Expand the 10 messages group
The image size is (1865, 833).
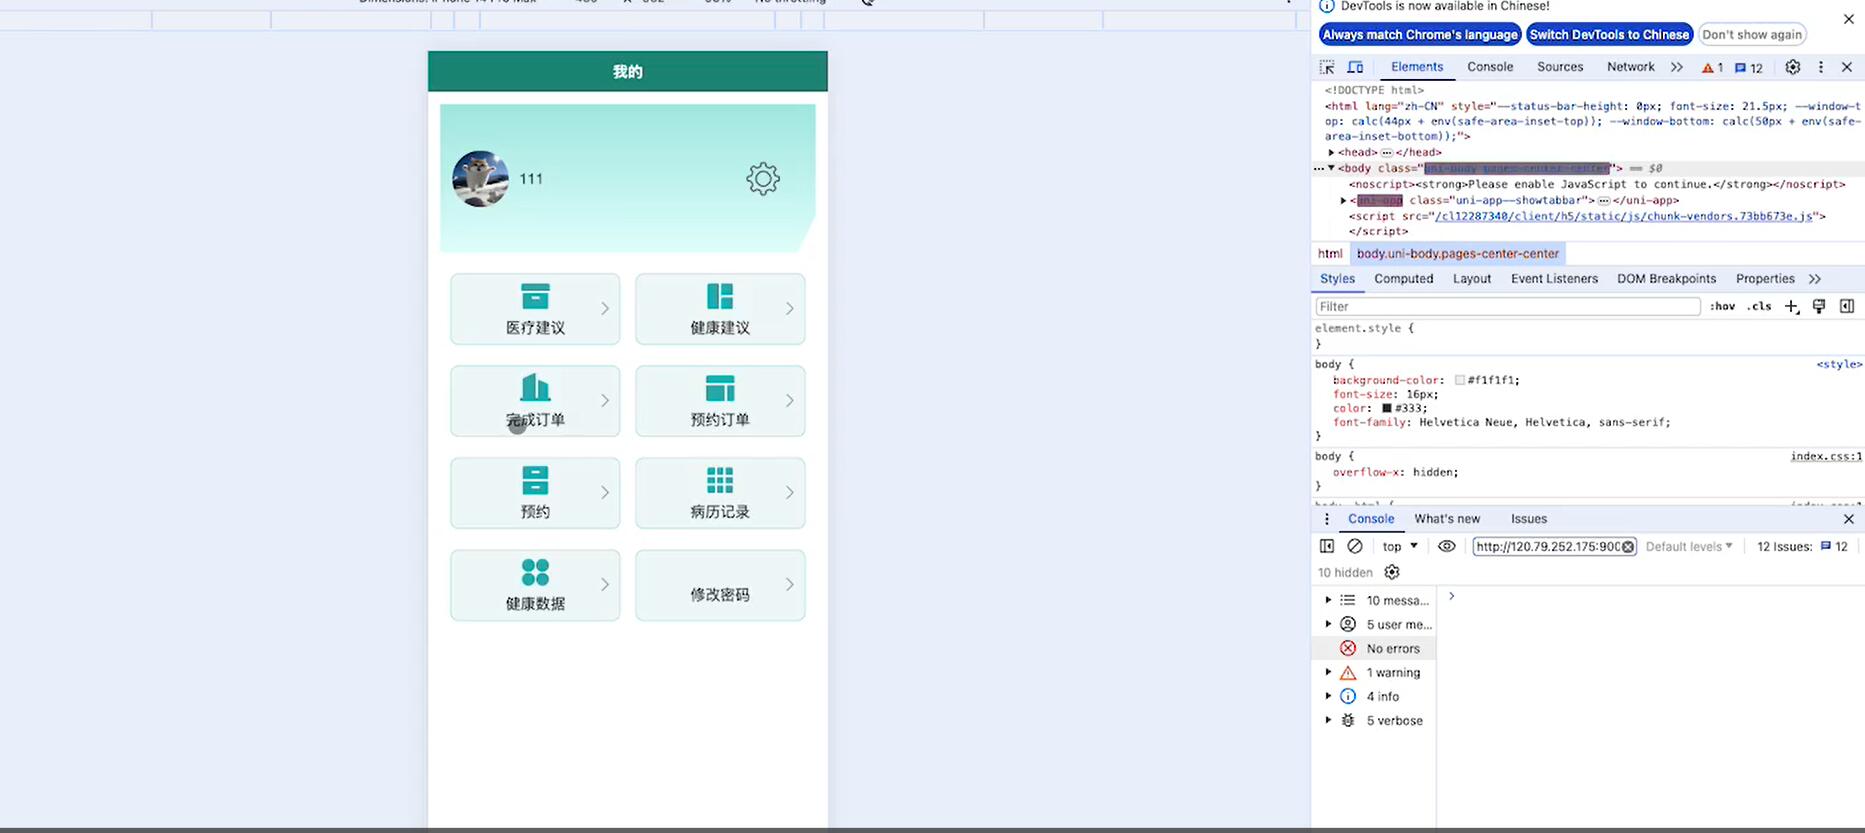click(x=1329, y=600)
